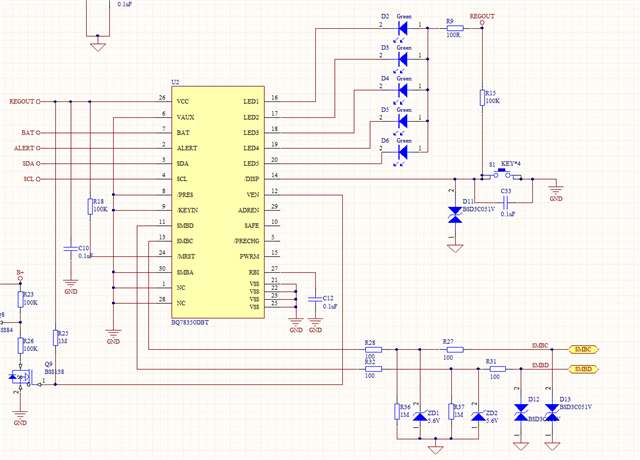Click the VEN pin label
Viewport: 640px width, 460px height.
click(x=253, y=195)
